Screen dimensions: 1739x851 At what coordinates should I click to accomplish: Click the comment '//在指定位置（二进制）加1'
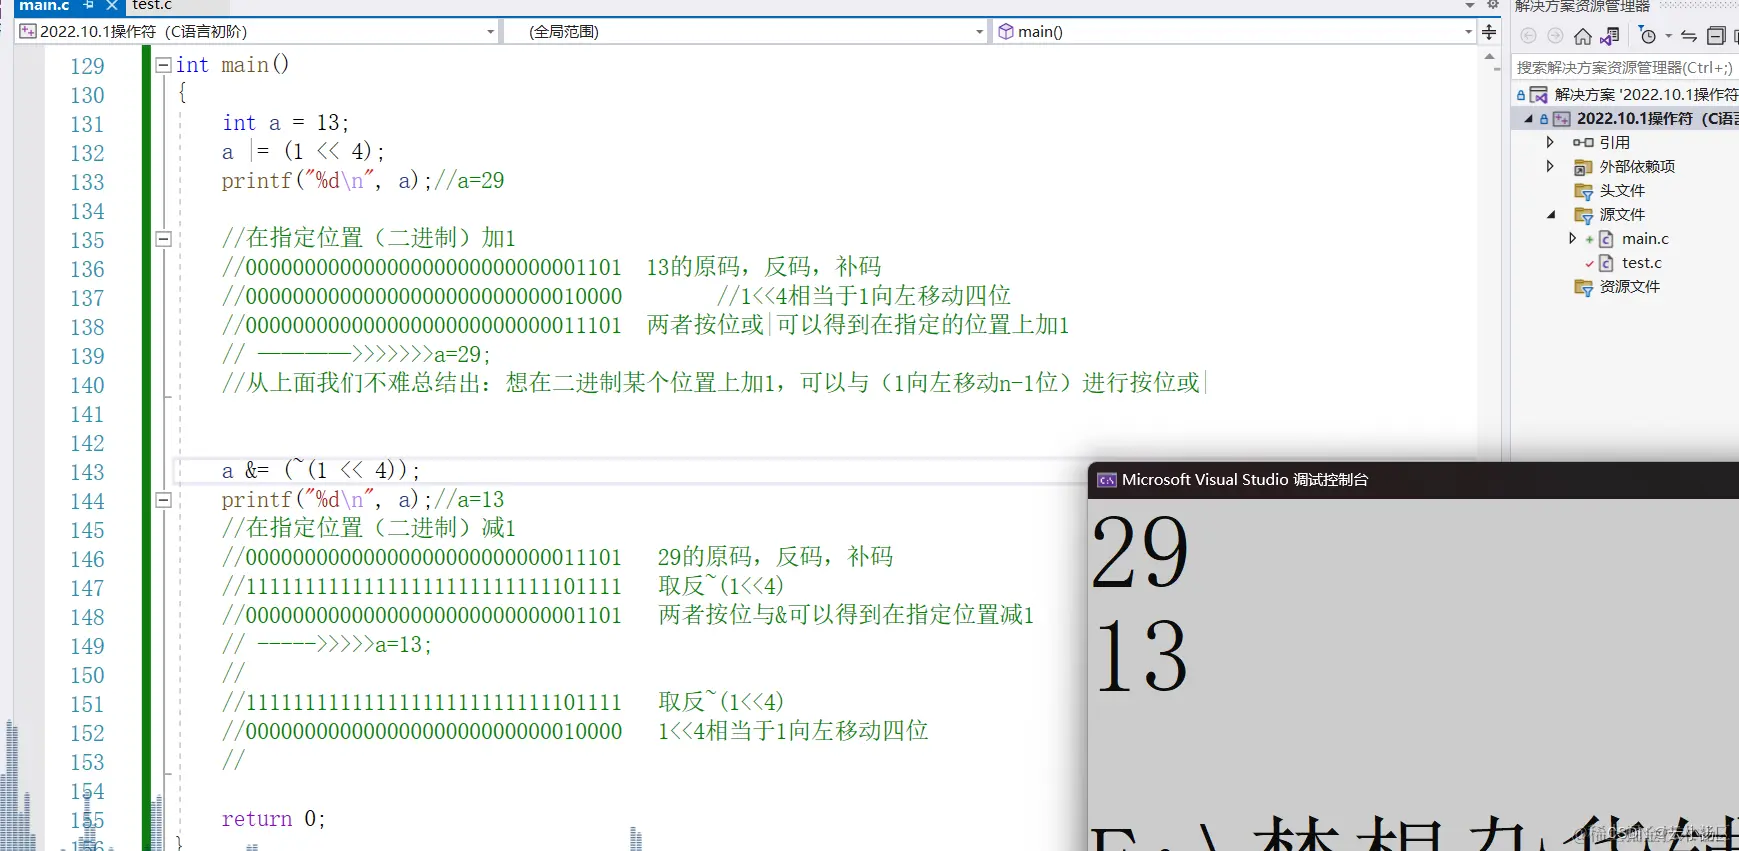click(x=369, y=238)
